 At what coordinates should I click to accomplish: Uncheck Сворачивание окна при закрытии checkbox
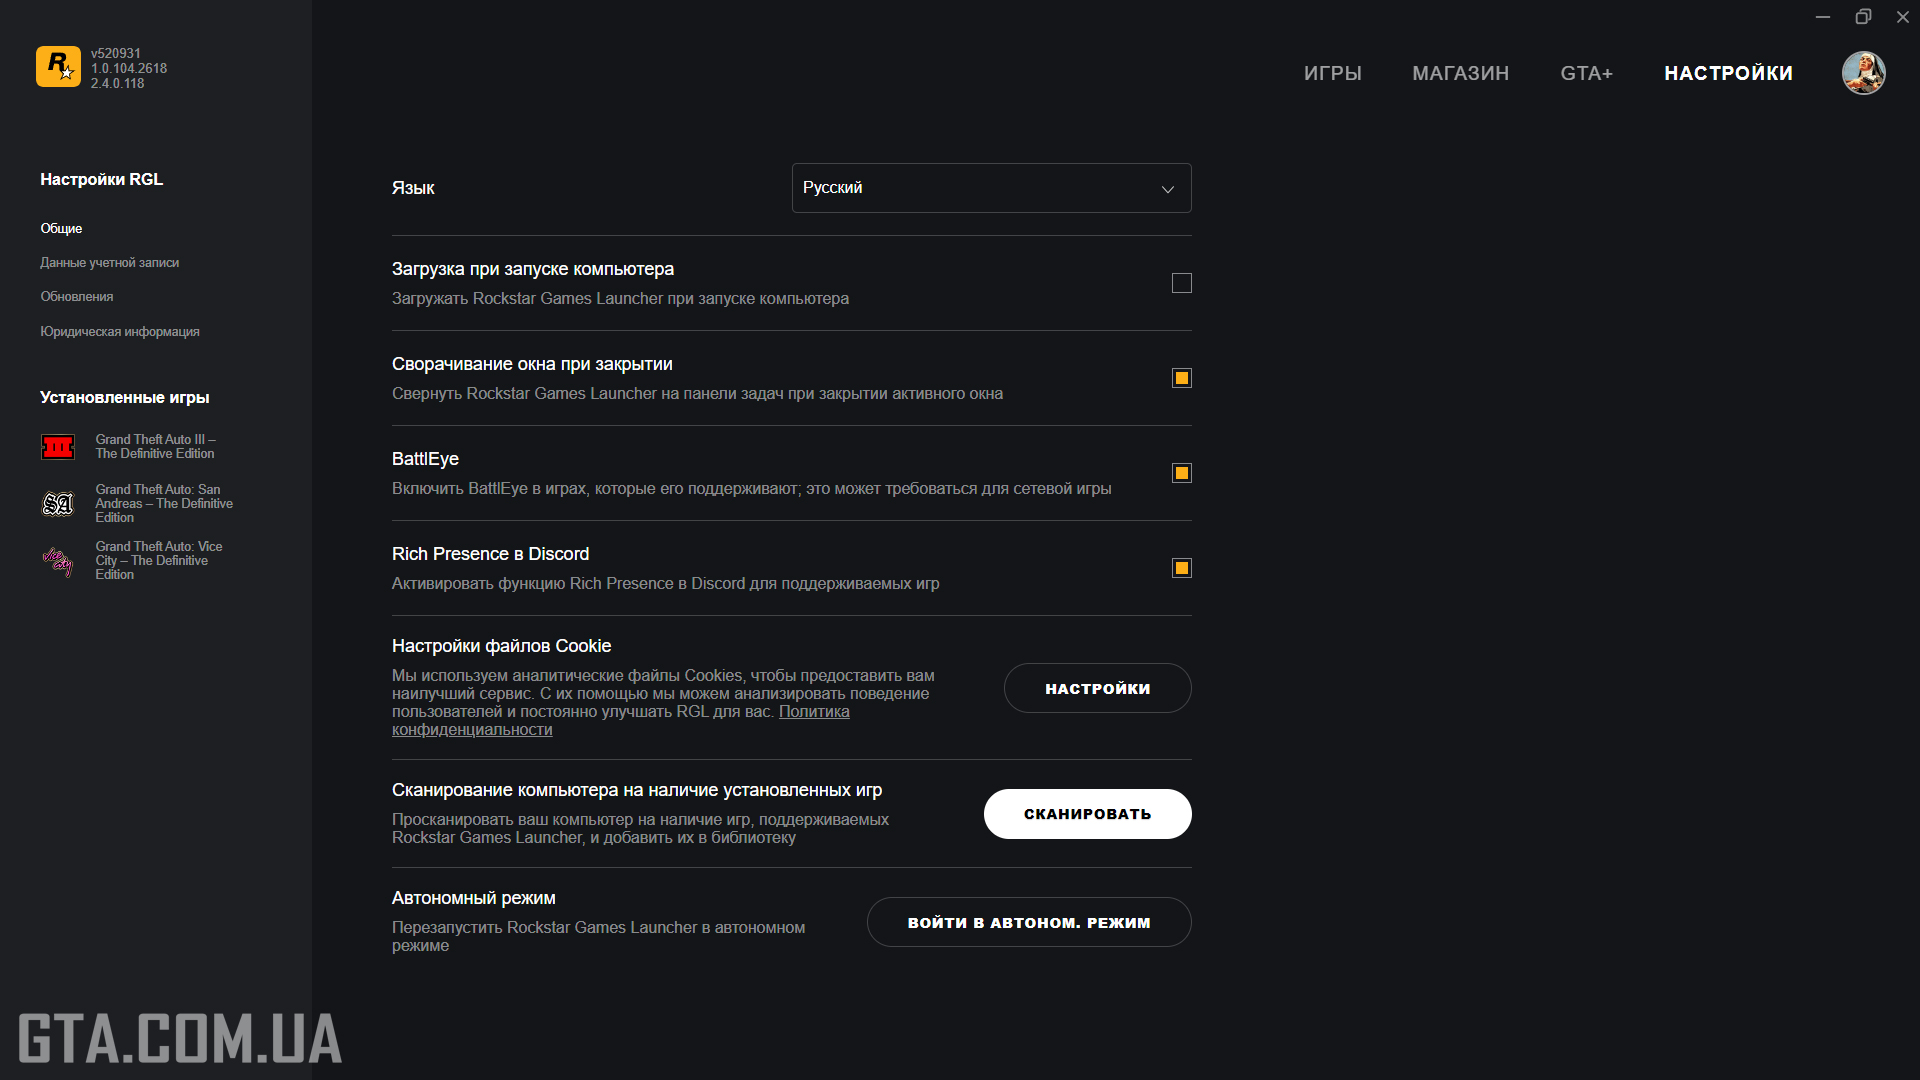tap(1182, 378)
